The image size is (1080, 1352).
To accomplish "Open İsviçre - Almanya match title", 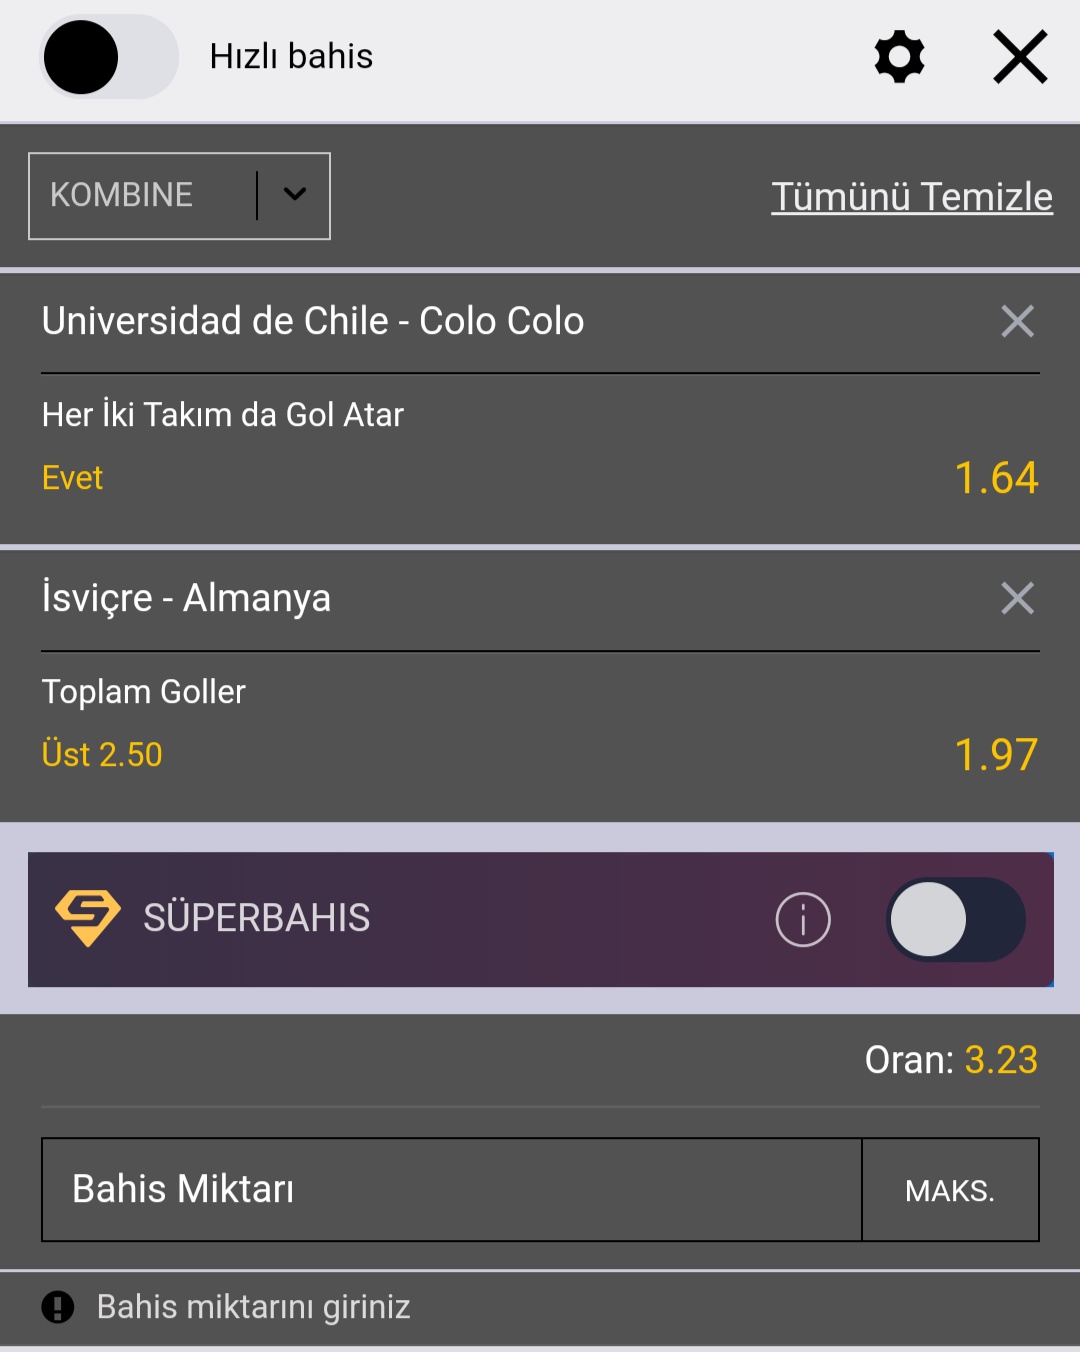I will (186, 597).
